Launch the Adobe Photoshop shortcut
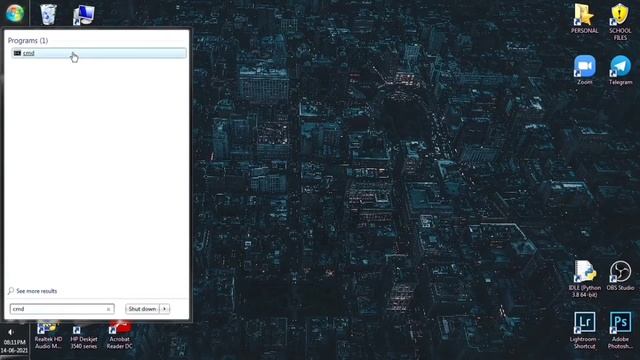The width and height of the screenshot is (640, 360). (x=620, y=330)
